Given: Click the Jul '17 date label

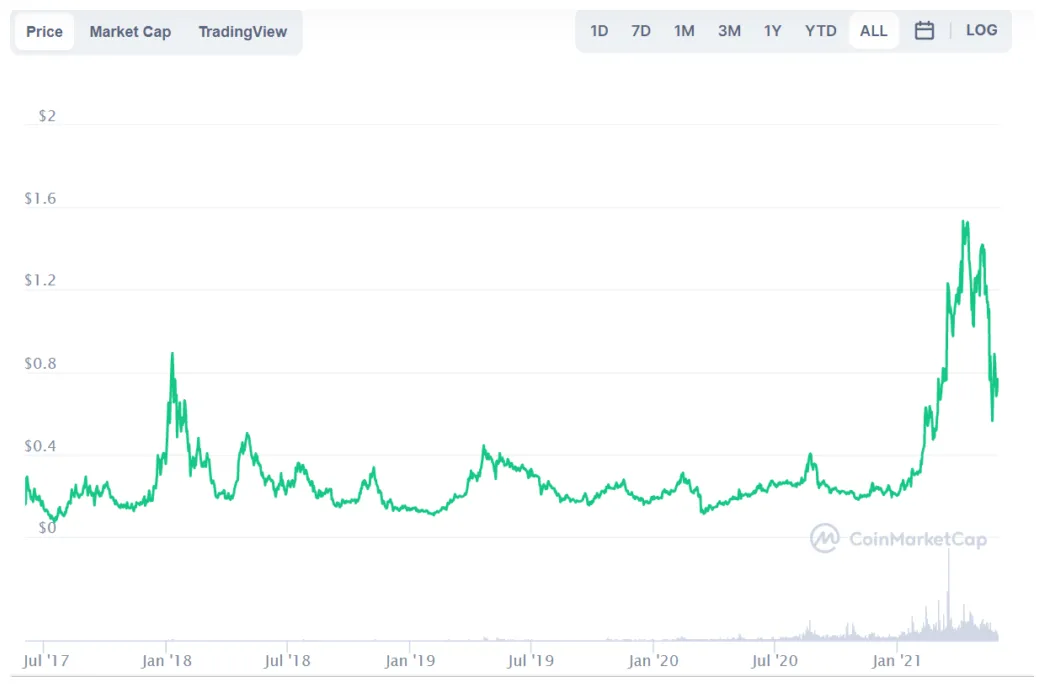Looking at the screenshot, I should (46, 660).
